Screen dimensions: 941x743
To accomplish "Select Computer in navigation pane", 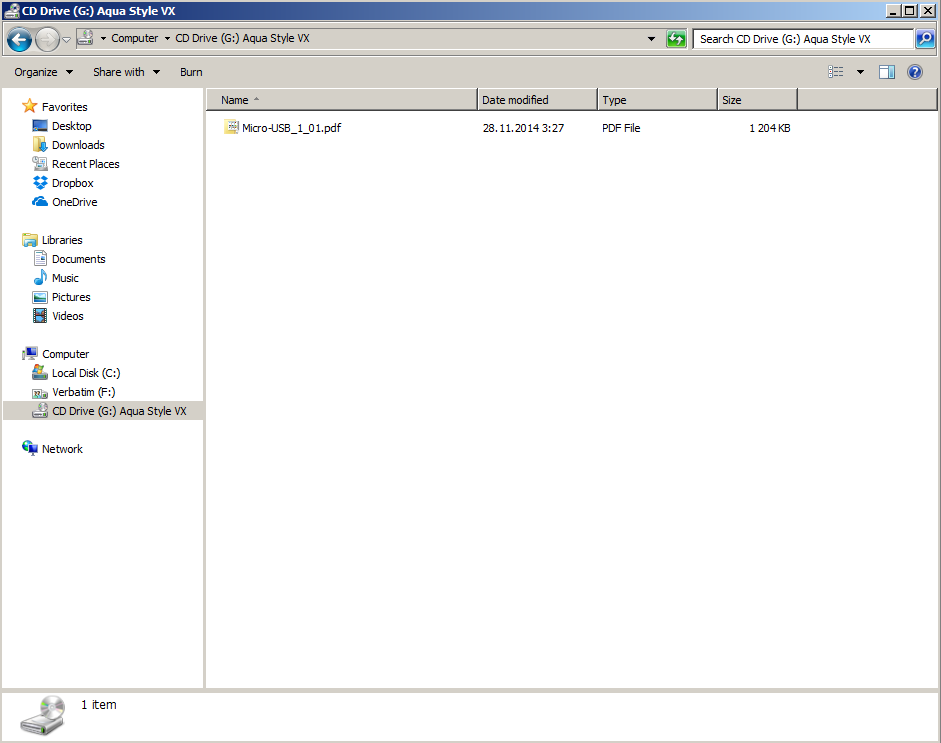I will pos(65,354).
